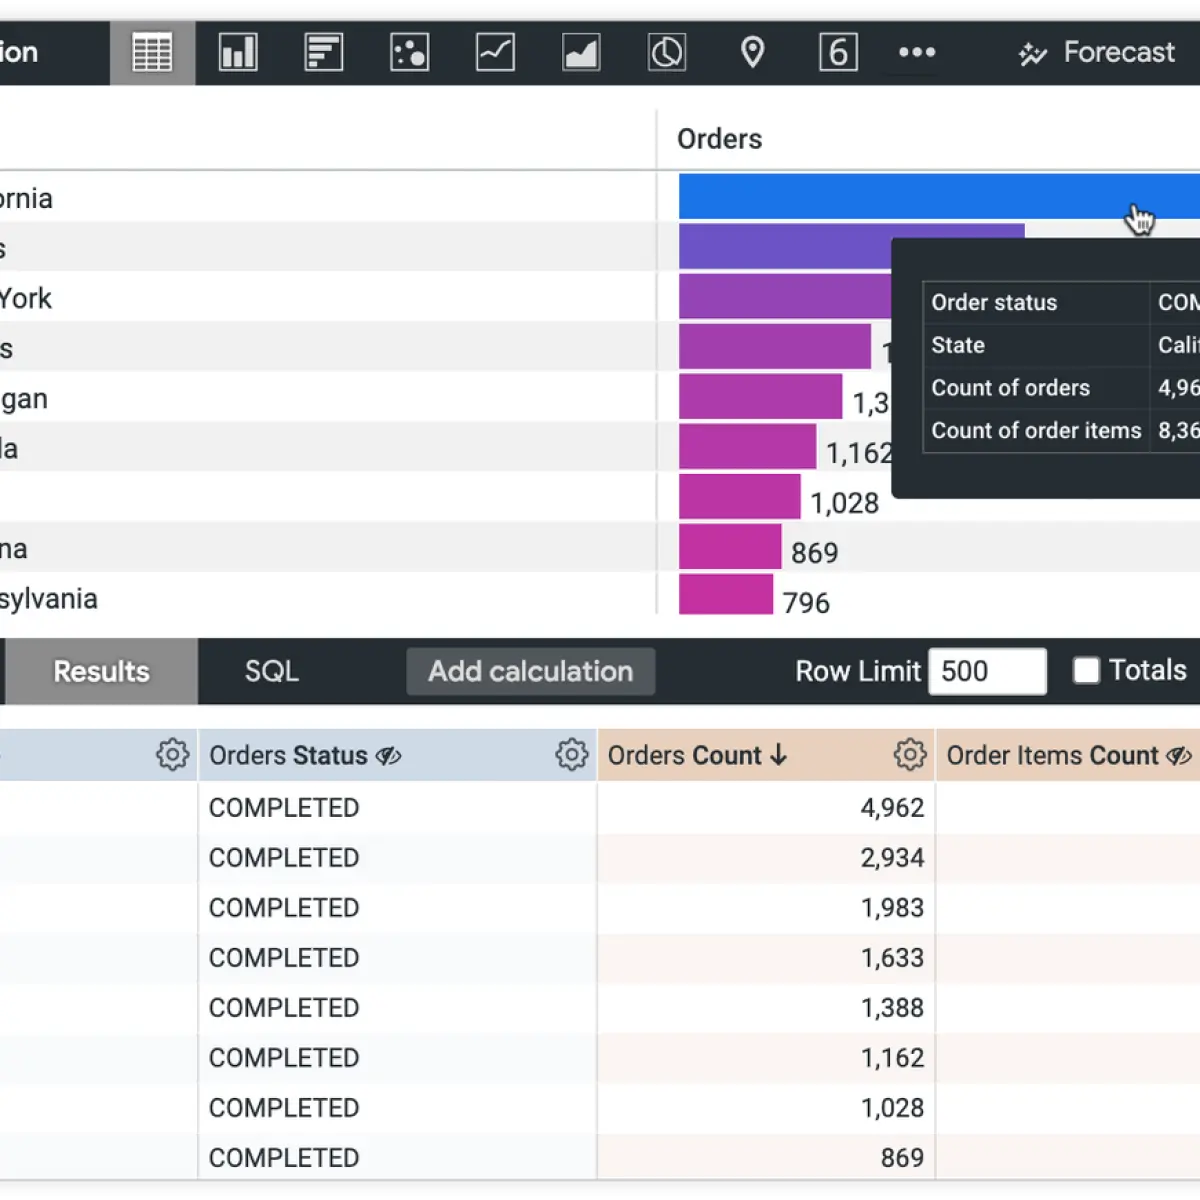Toggle Orders Status hidden-from-visualization icon
This screenshot has height=1200, width=1200.
tap(388, 756)
